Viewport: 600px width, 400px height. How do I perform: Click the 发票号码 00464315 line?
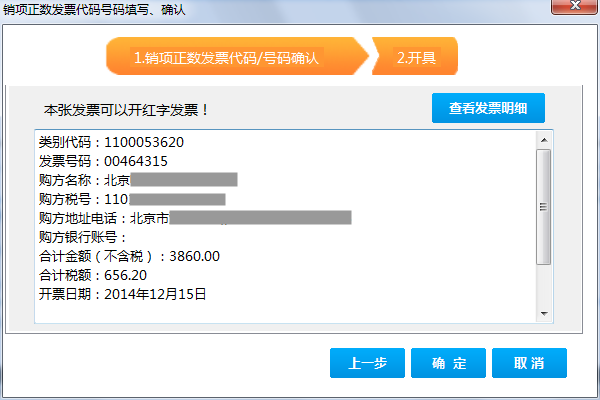(x=103, y=161)
